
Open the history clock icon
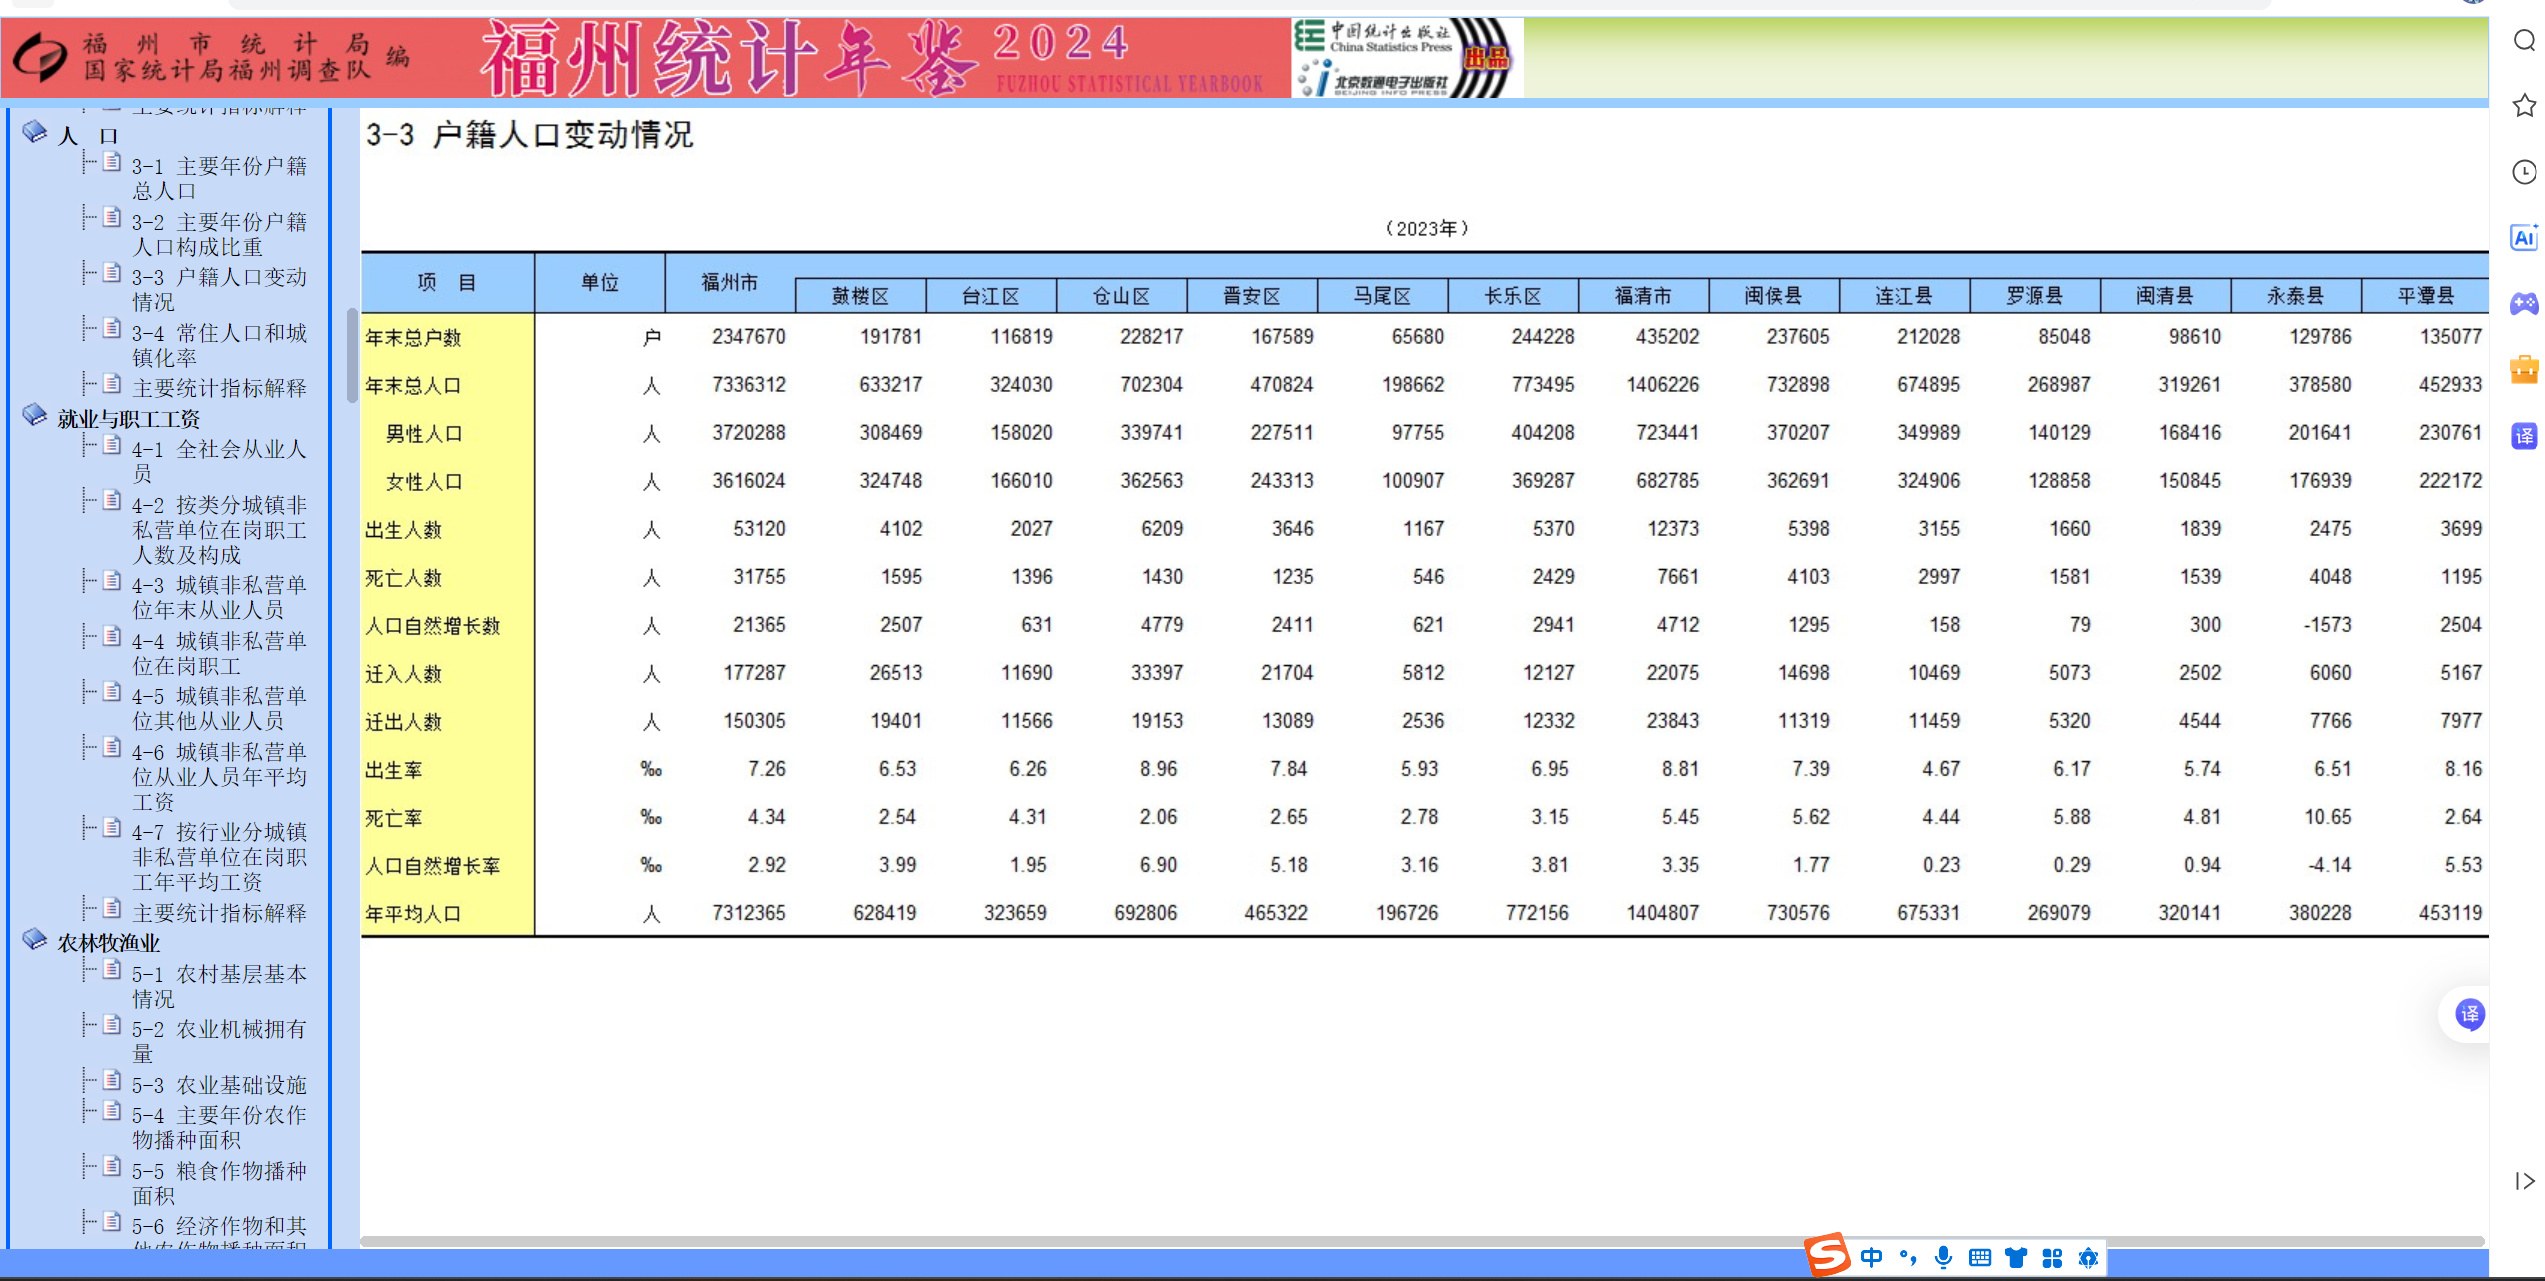coord(2524,172)
